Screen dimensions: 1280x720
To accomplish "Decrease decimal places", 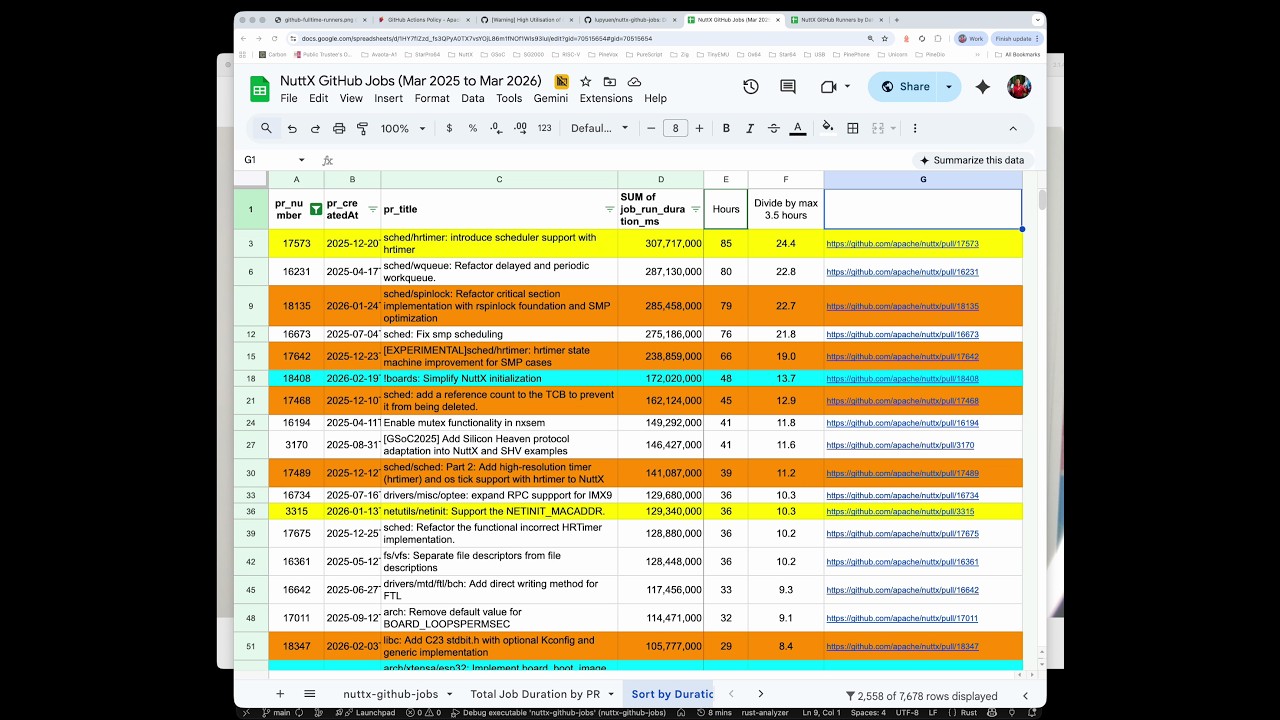I will click(x=496, y=128).
